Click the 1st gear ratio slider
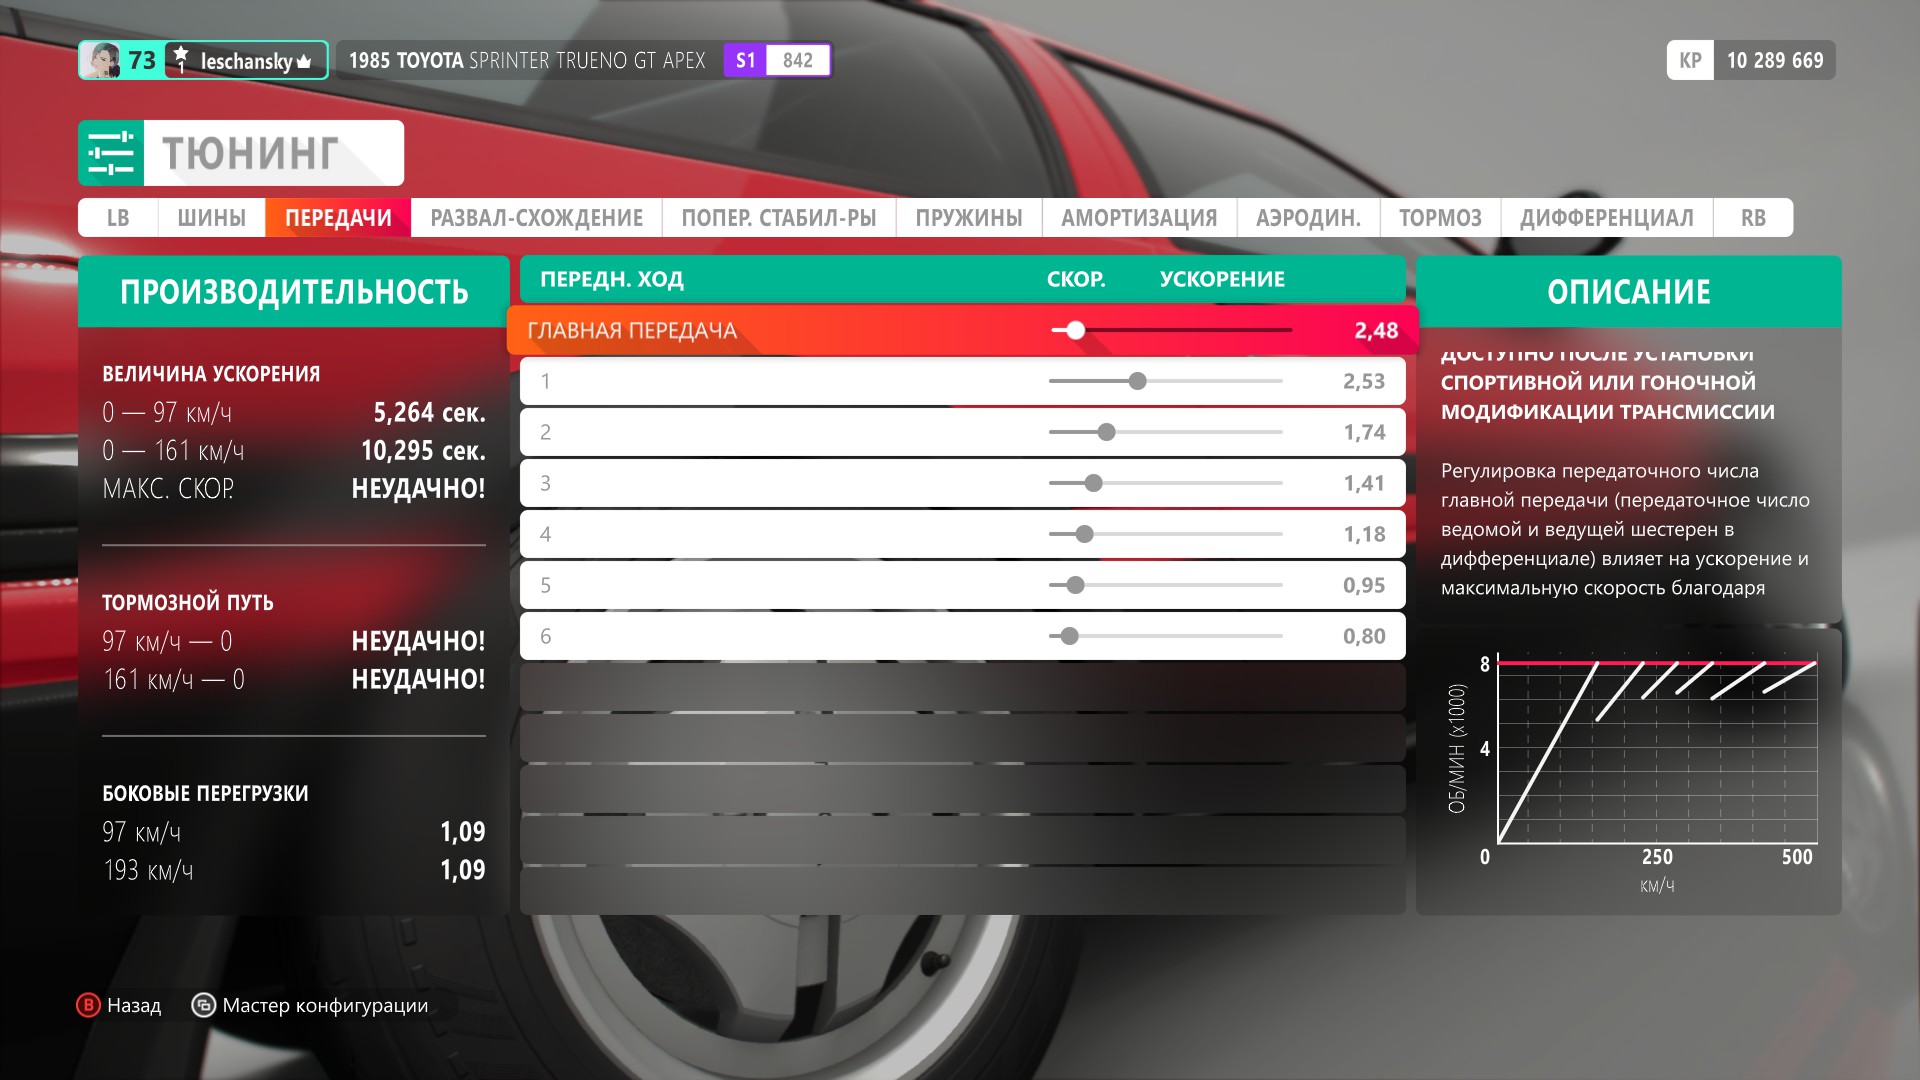Viewport: 1920px width, 1080px height. click(1137, 381)
